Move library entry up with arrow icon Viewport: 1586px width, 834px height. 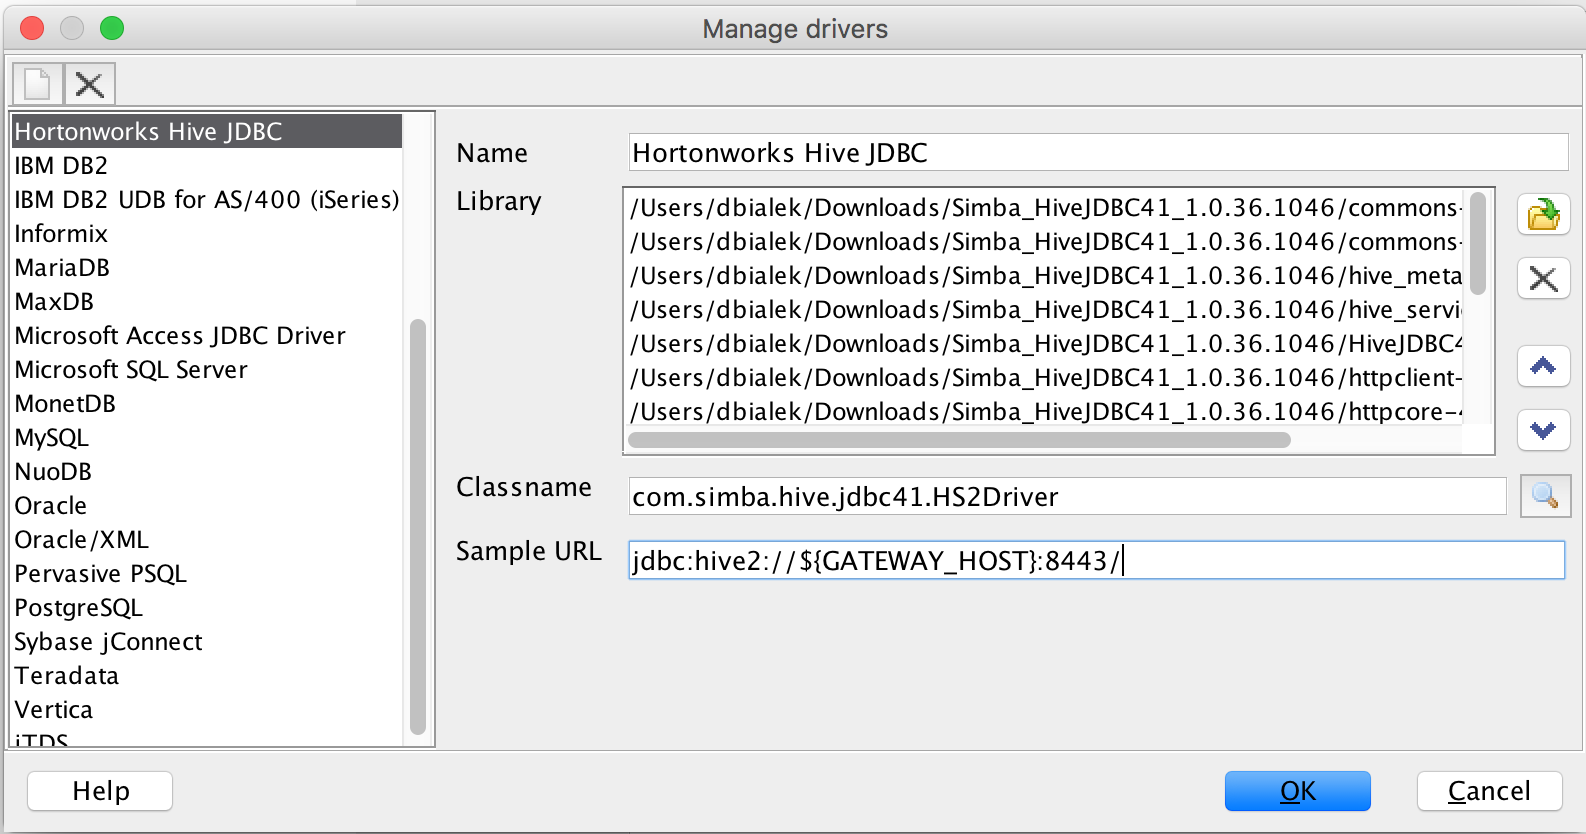pyautogui.click(x=1544, y=366)
